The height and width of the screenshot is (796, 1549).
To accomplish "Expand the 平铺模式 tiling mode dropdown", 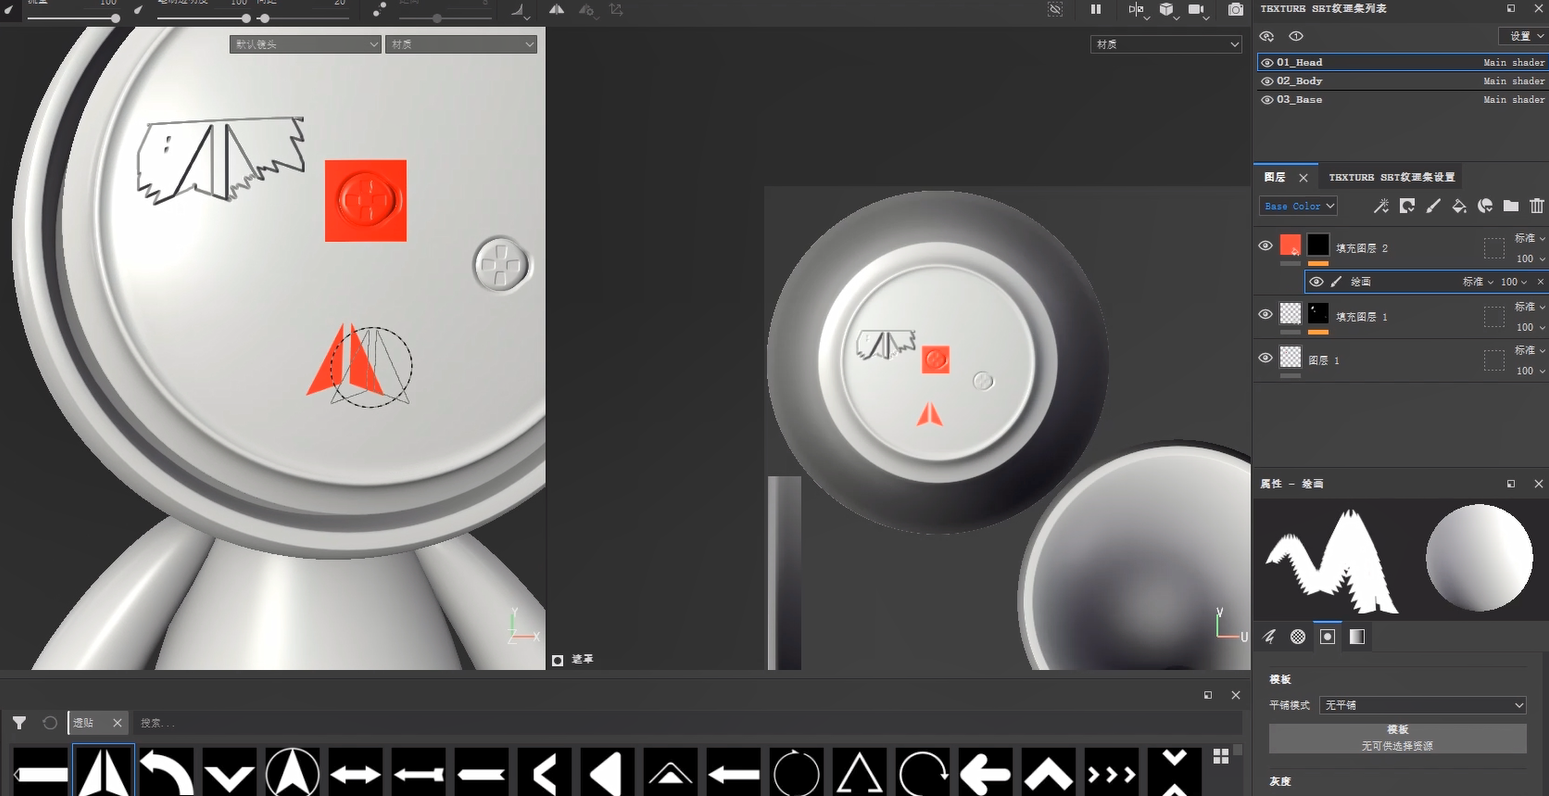I will [1422, 705].
